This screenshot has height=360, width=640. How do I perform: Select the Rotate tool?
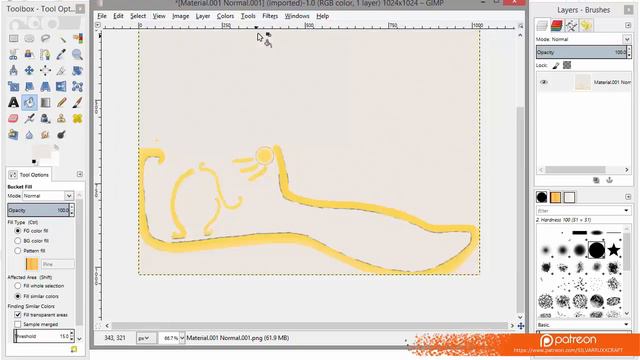coord(78,71)
